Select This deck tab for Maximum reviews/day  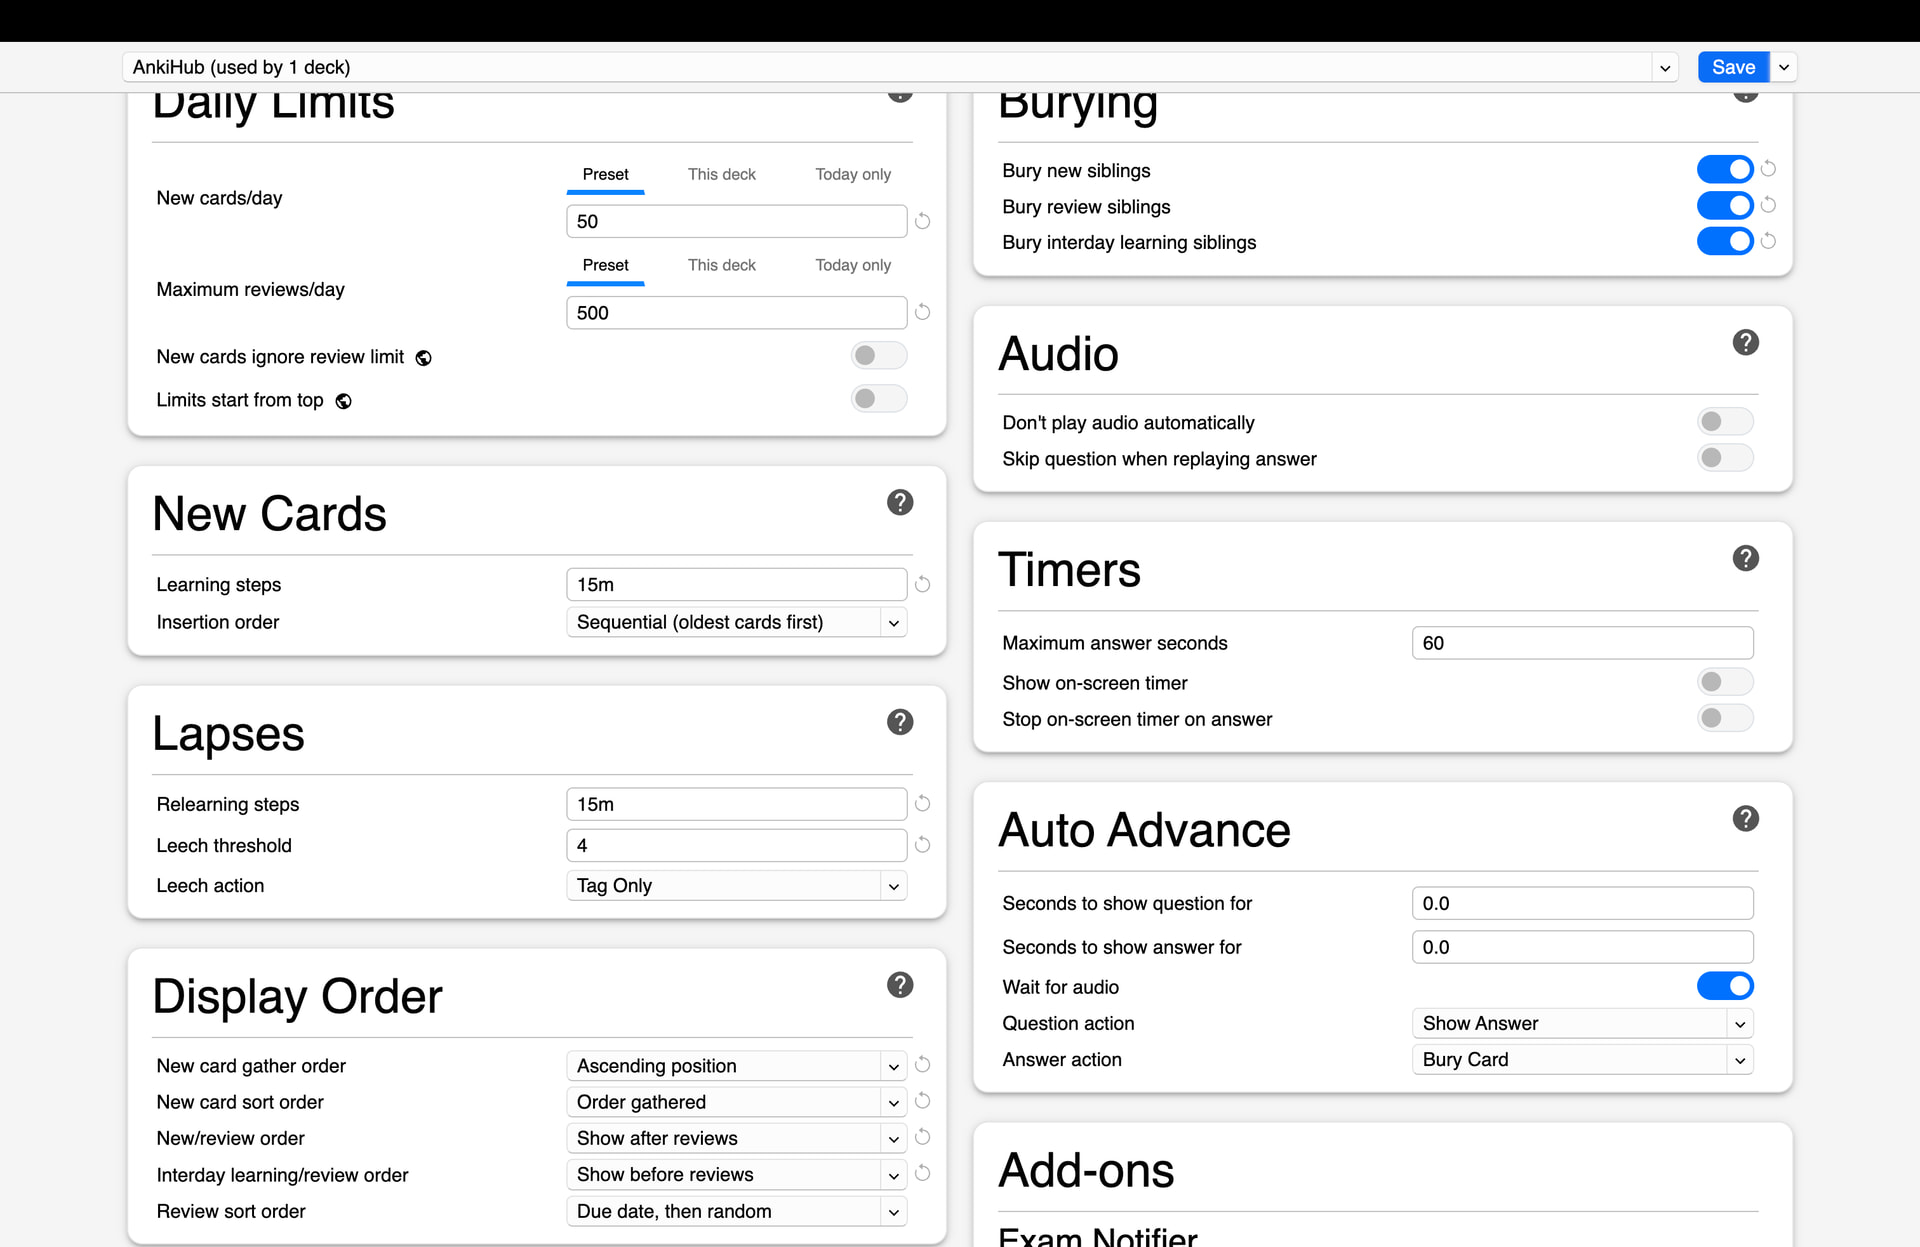pos(722,266)
